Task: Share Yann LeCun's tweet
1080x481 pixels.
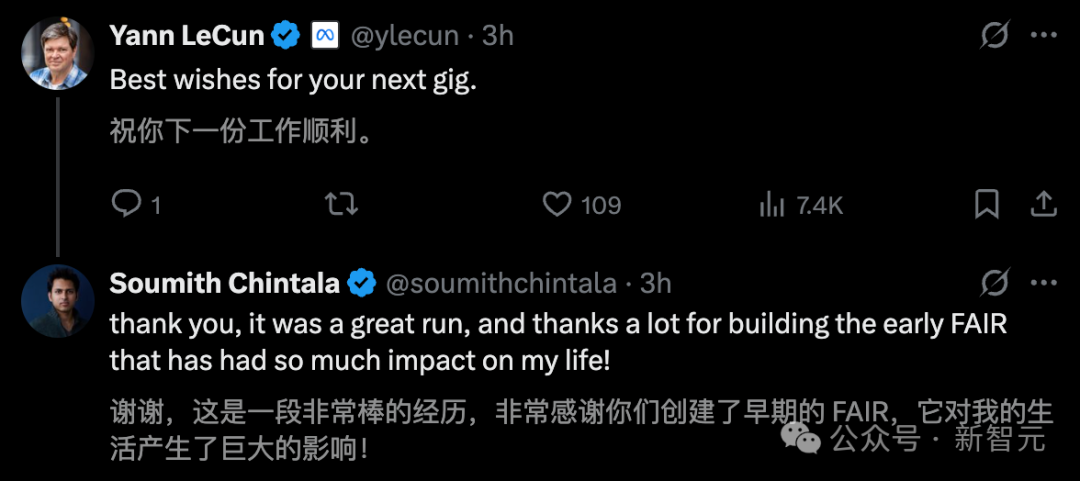Action: [1043, 204]
